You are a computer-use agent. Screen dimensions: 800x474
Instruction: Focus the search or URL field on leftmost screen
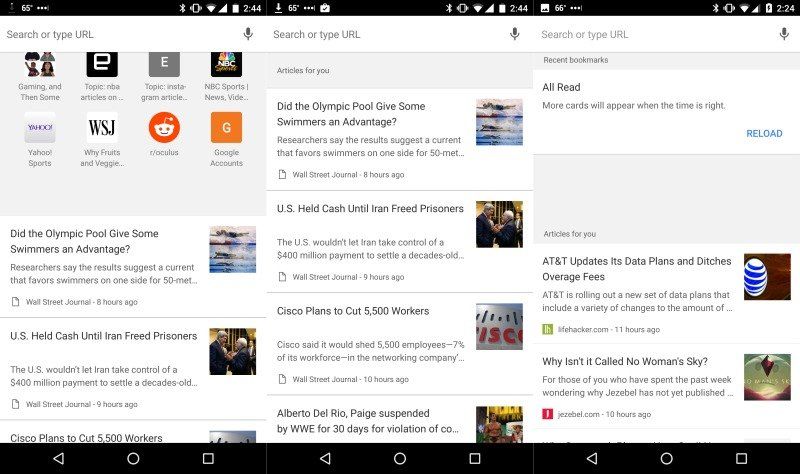coord(120,34)
